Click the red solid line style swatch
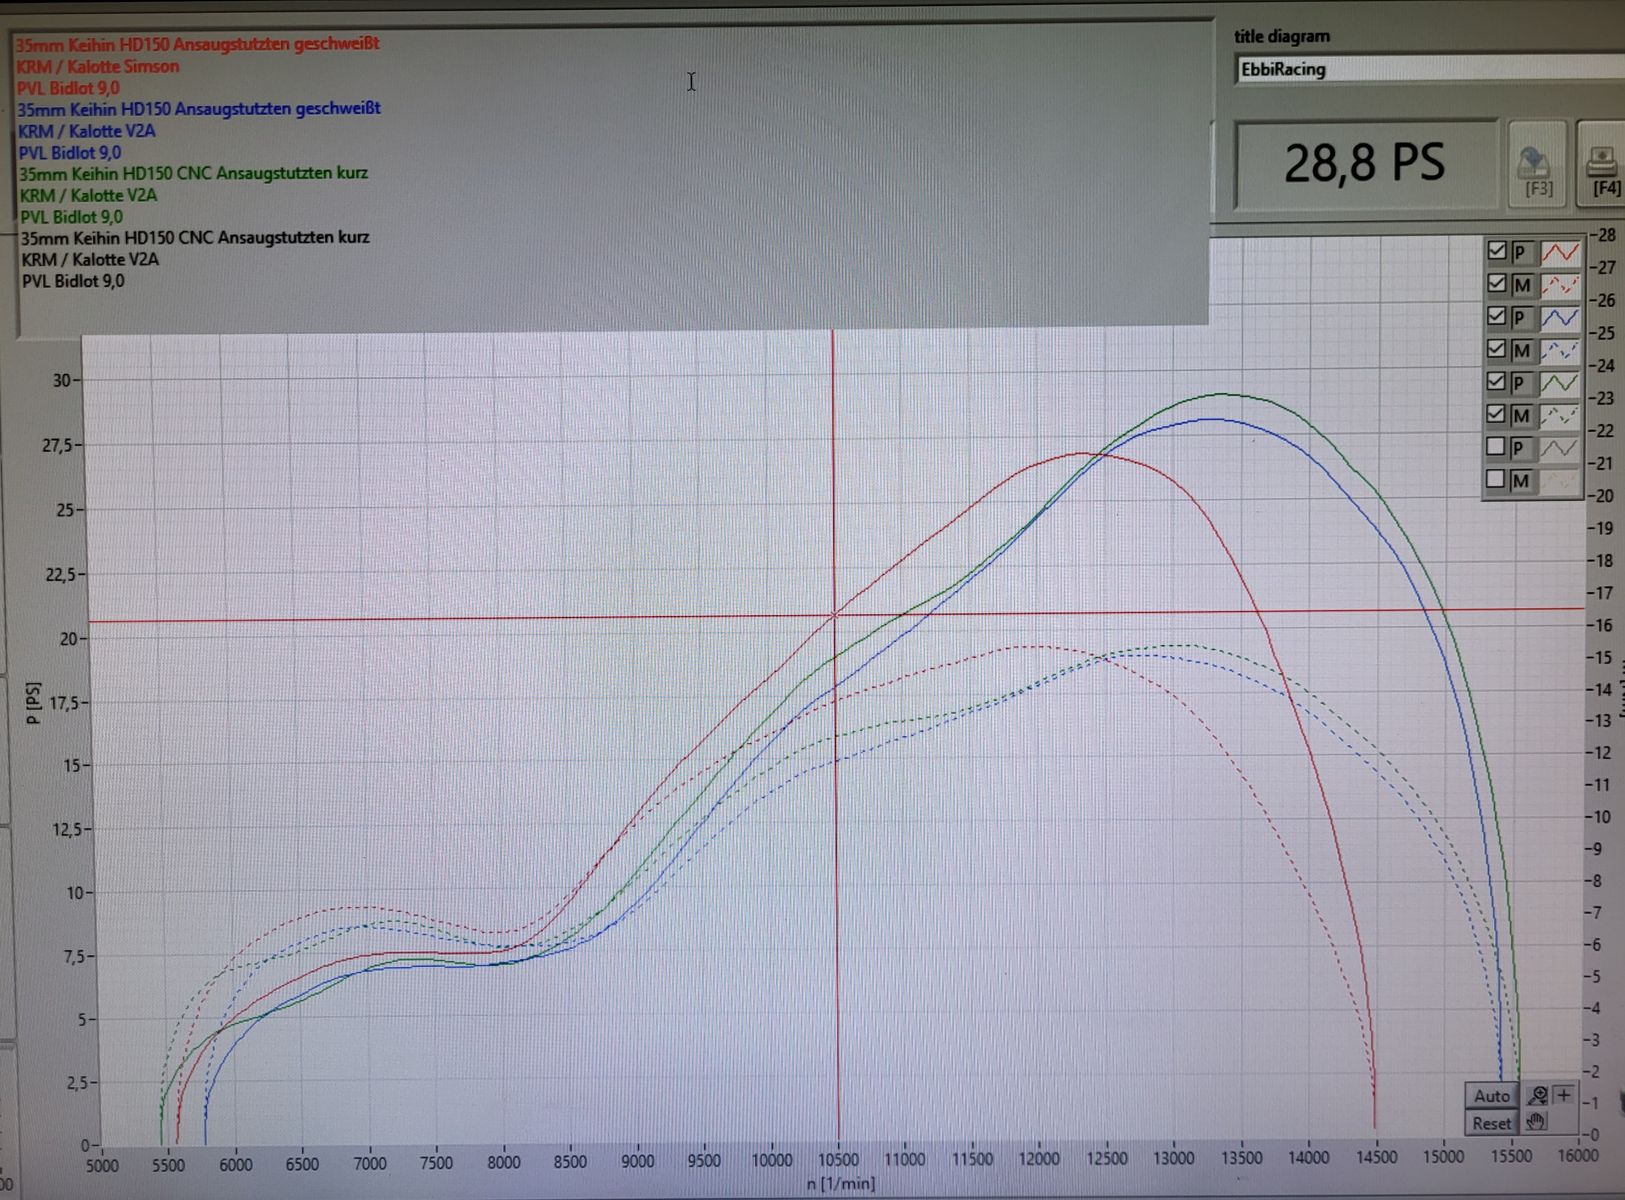Image resolution: width=1625 pixels, height=1200 pixels. coord(1559,252)
